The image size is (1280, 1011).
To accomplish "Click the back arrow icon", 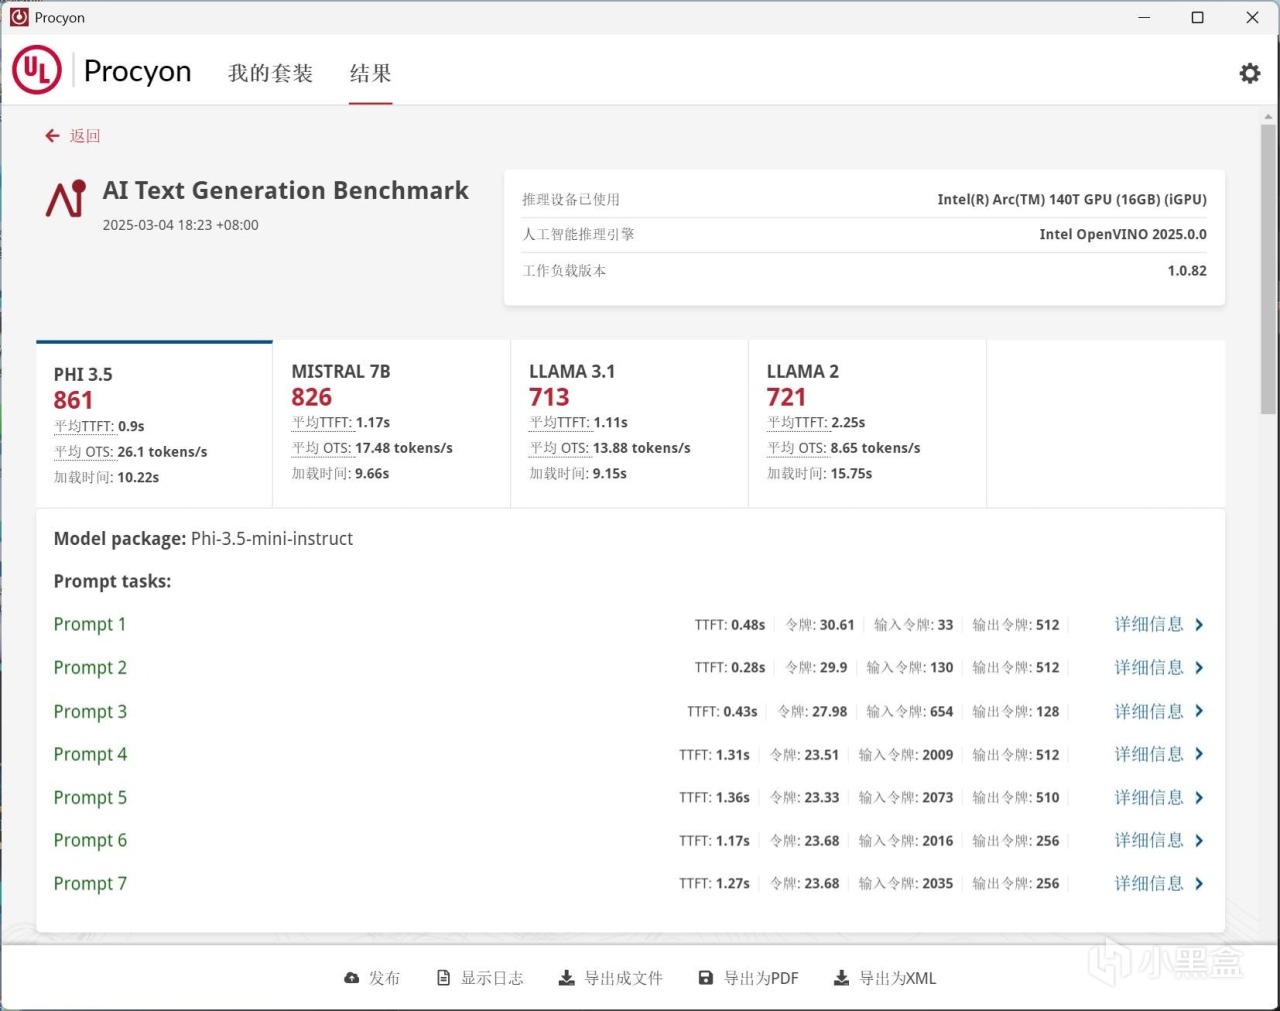I will point(52,136).
